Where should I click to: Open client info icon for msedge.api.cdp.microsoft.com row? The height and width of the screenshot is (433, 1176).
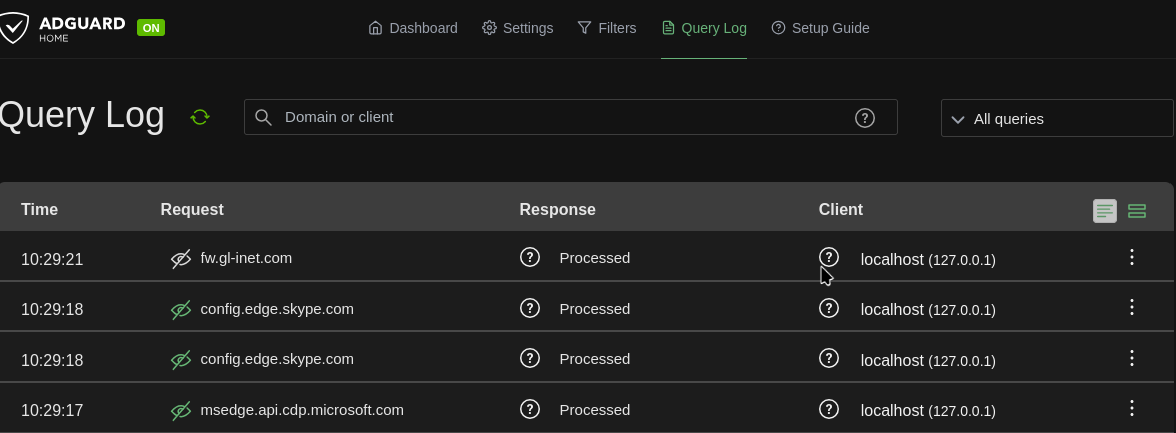pos(829,409)
